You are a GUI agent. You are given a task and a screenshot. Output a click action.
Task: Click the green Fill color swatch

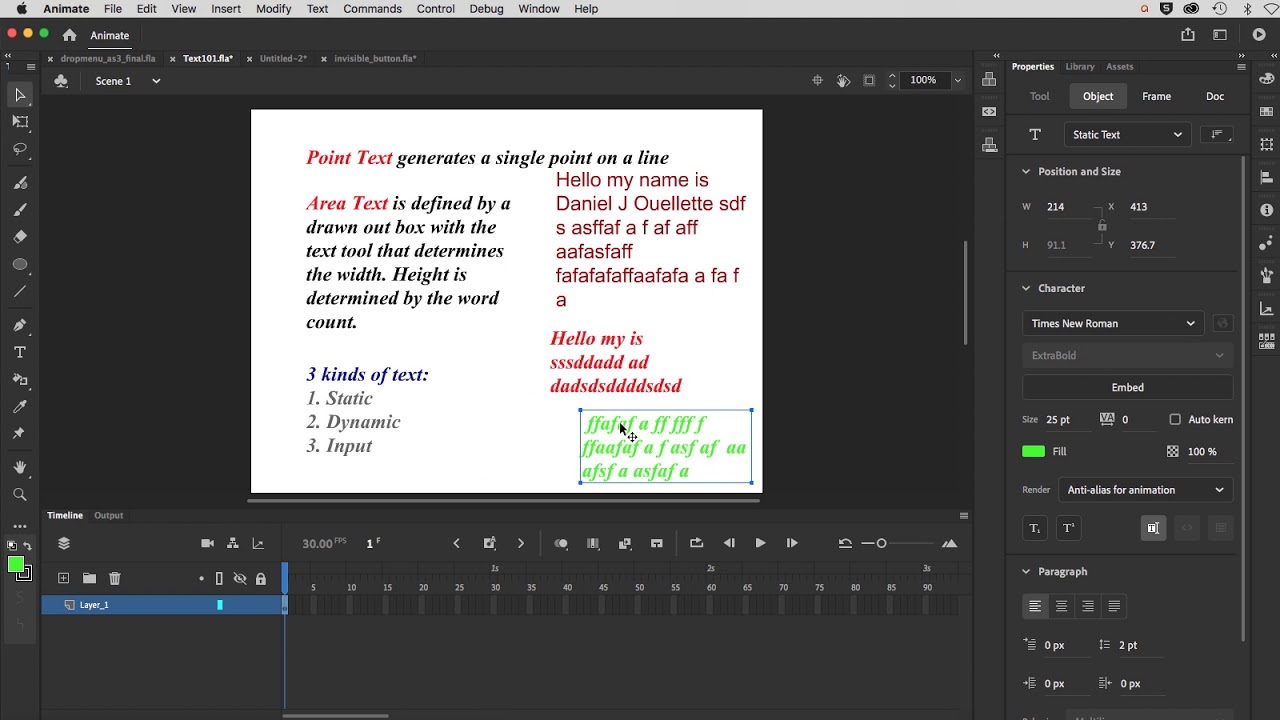coord(1034,452)
